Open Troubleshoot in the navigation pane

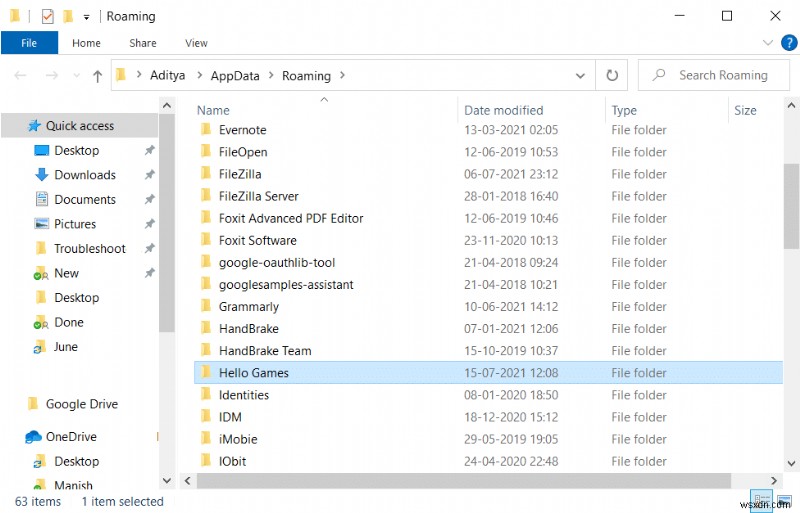(x=90, y=249)
